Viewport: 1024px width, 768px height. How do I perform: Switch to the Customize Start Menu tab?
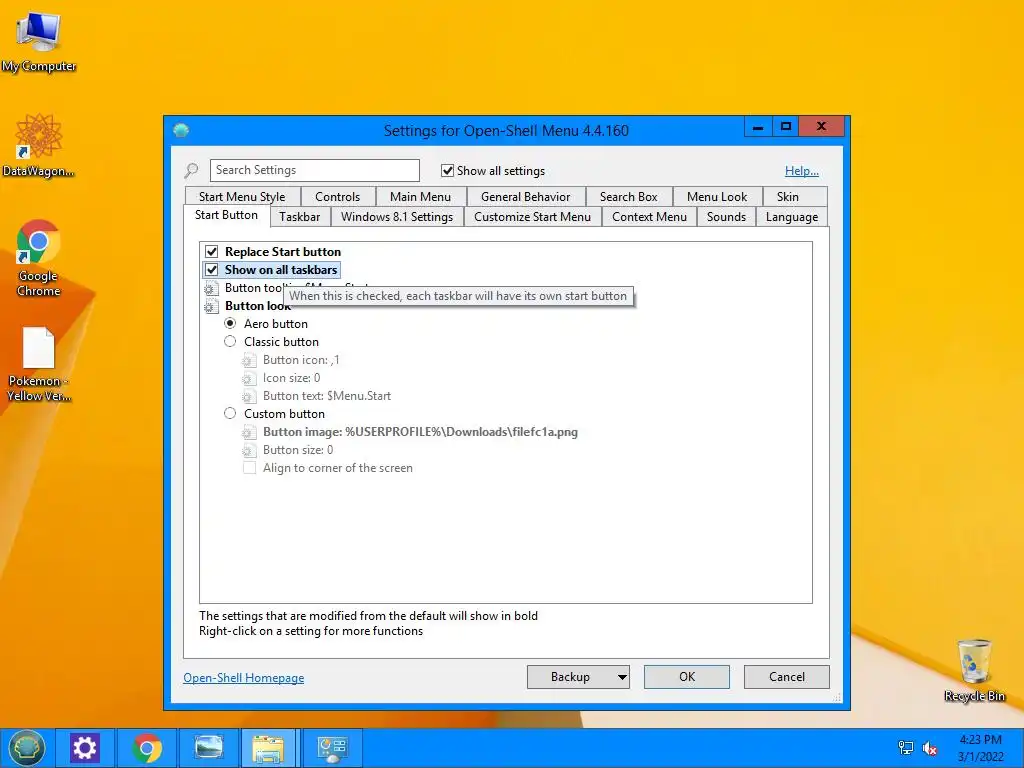(532, 217)
